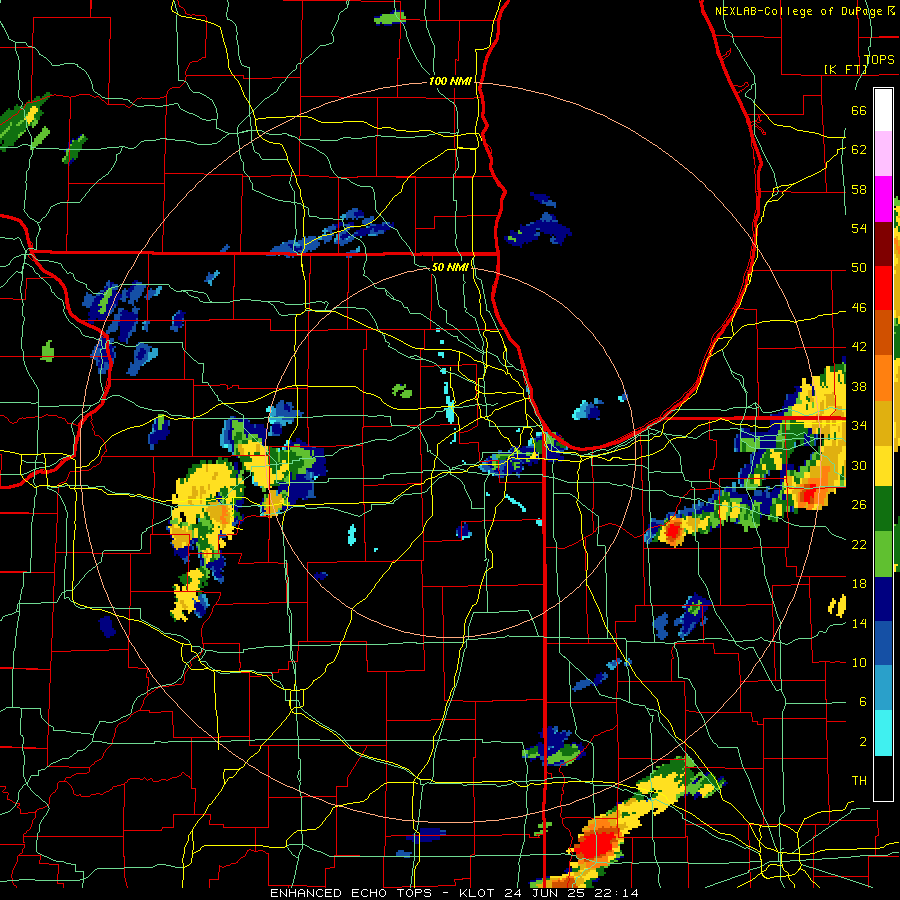
Task: Click the gold legend swatch
Action: (883, 422)
